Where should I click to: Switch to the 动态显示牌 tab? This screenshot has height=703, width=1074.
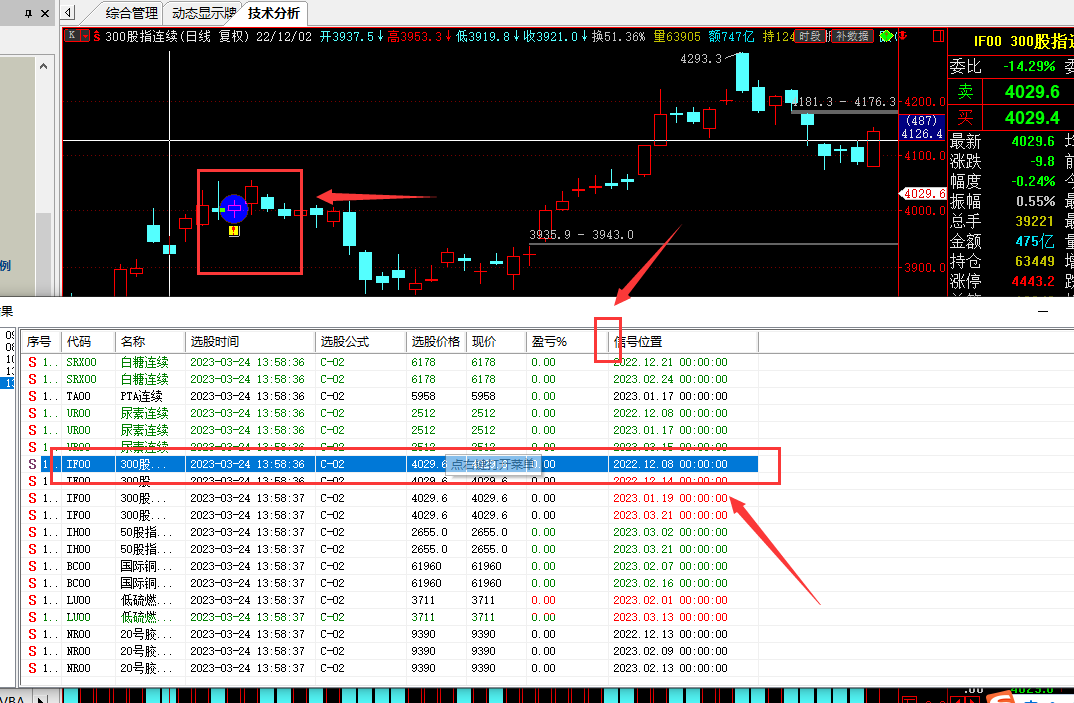click(203, 13)
